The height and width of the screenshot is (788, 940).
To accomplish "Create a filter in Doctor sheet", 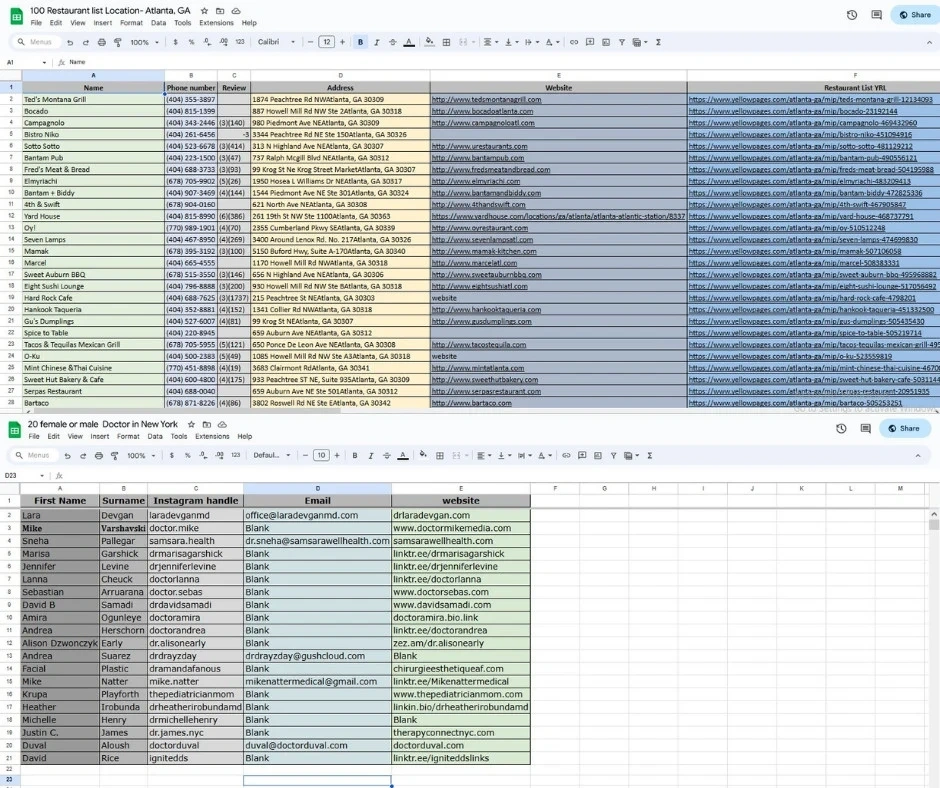I will pos(613,456).
